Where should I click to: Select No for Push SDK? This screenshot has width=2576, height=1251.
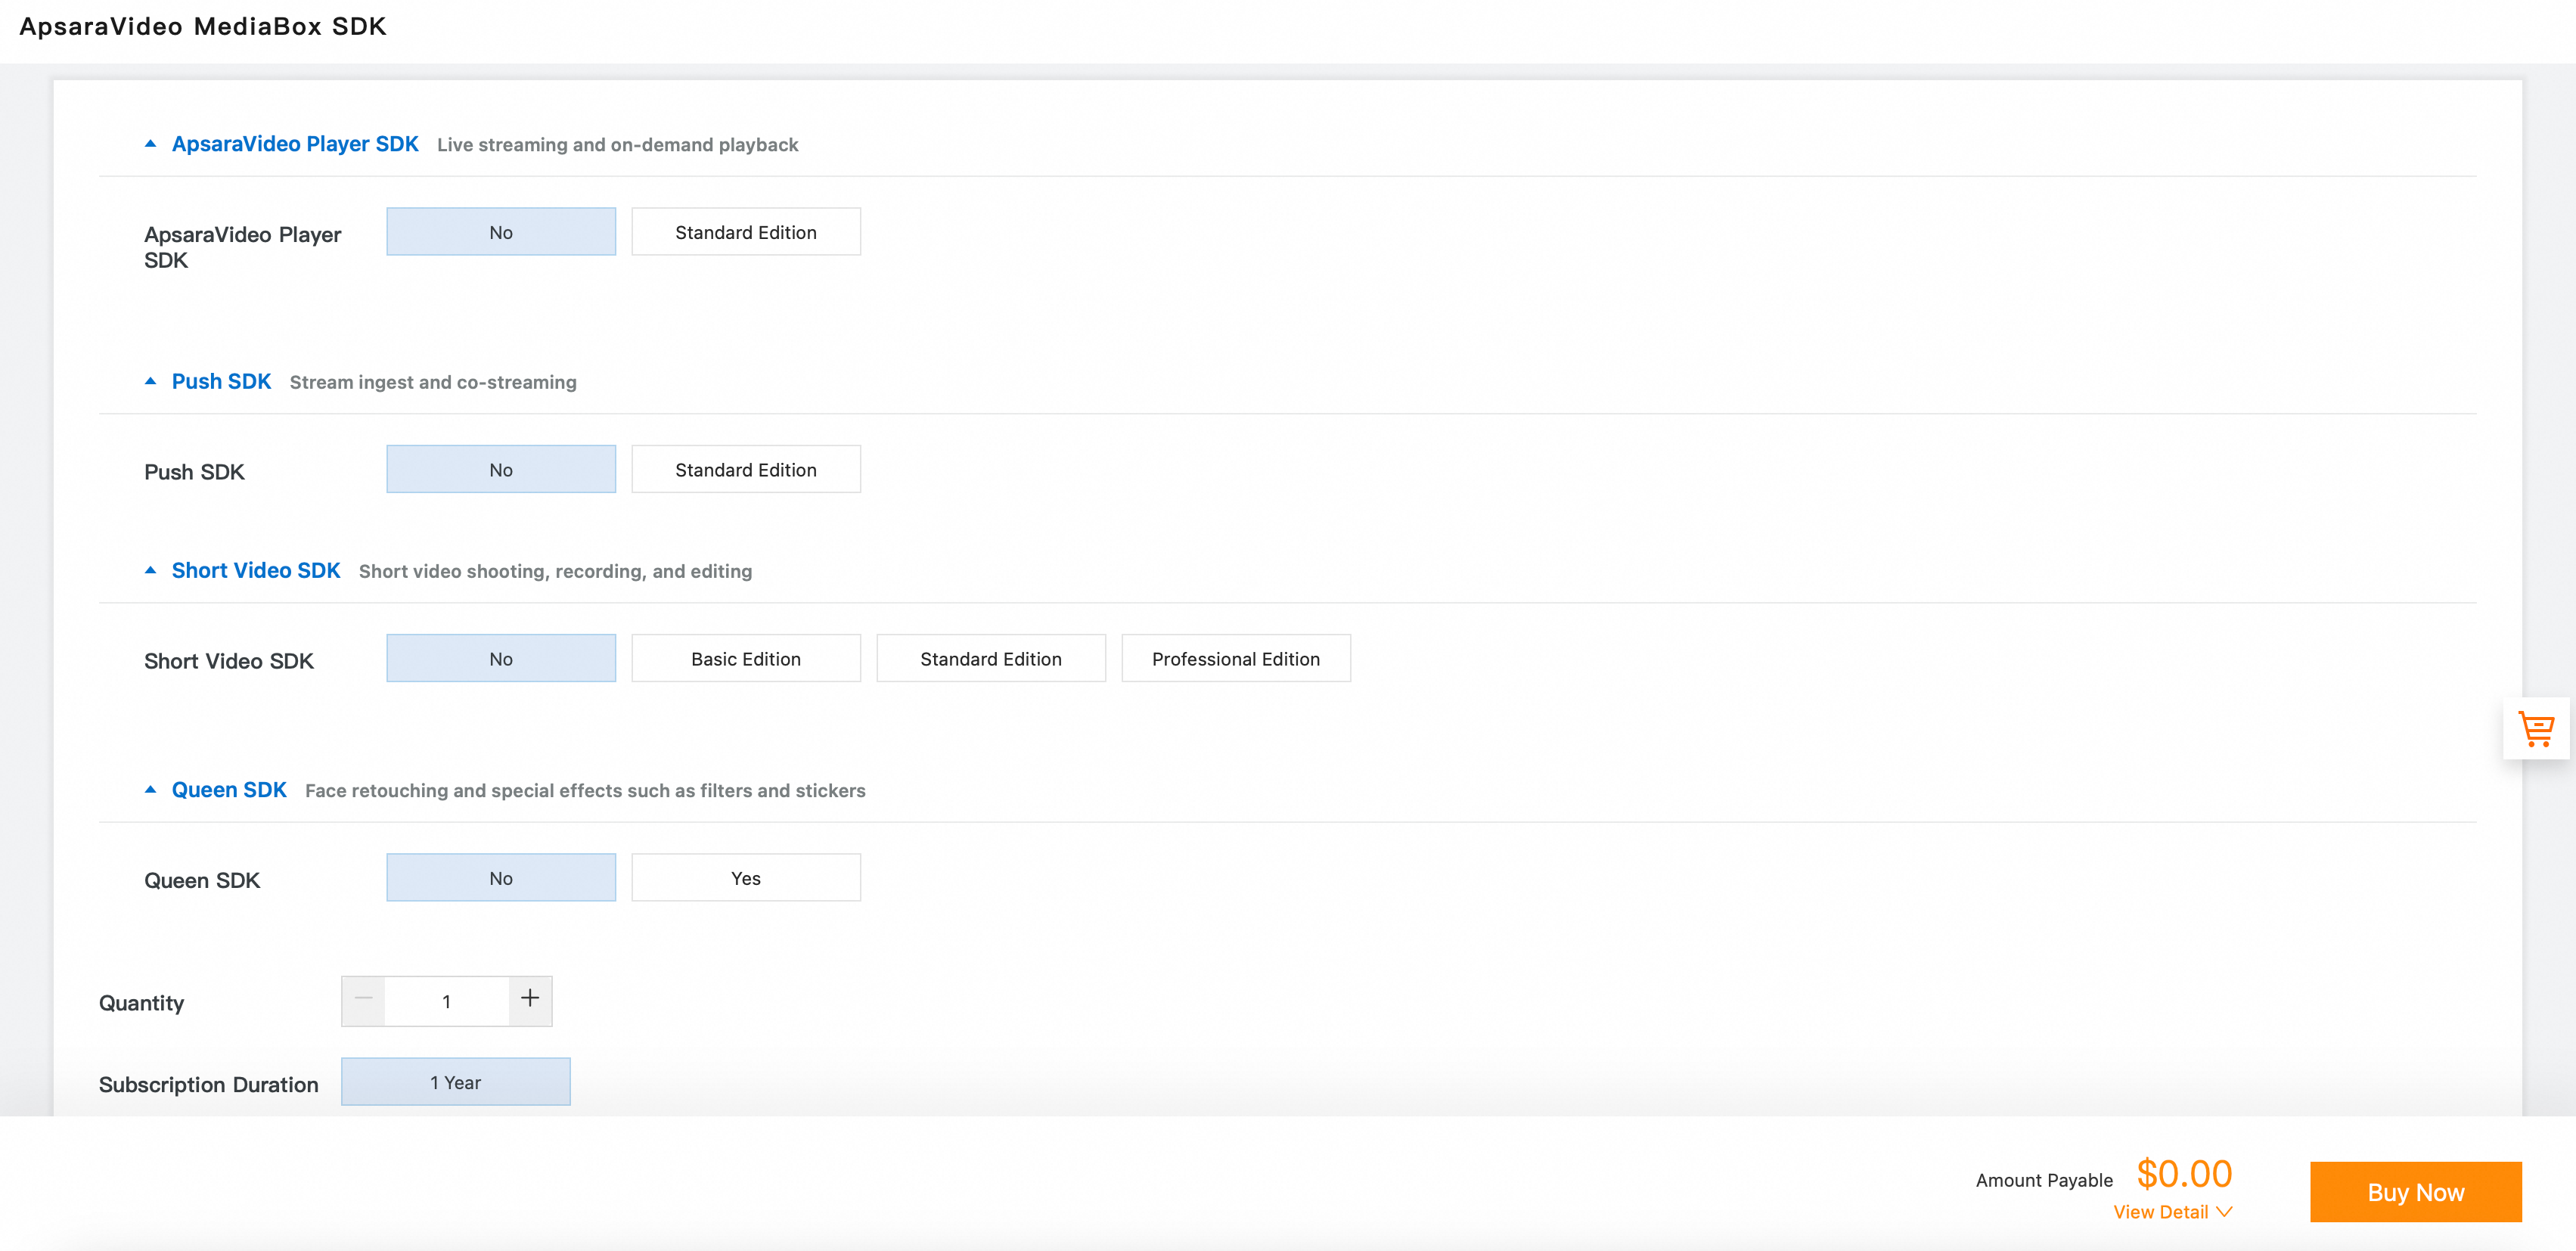tap(501, 469)
